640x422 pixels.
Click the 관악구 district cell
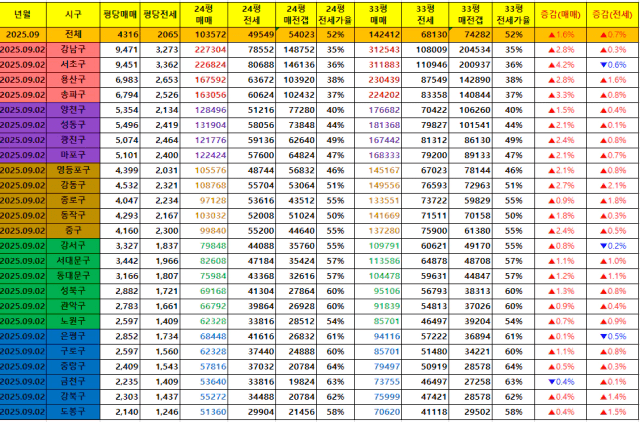pos(73,307)
